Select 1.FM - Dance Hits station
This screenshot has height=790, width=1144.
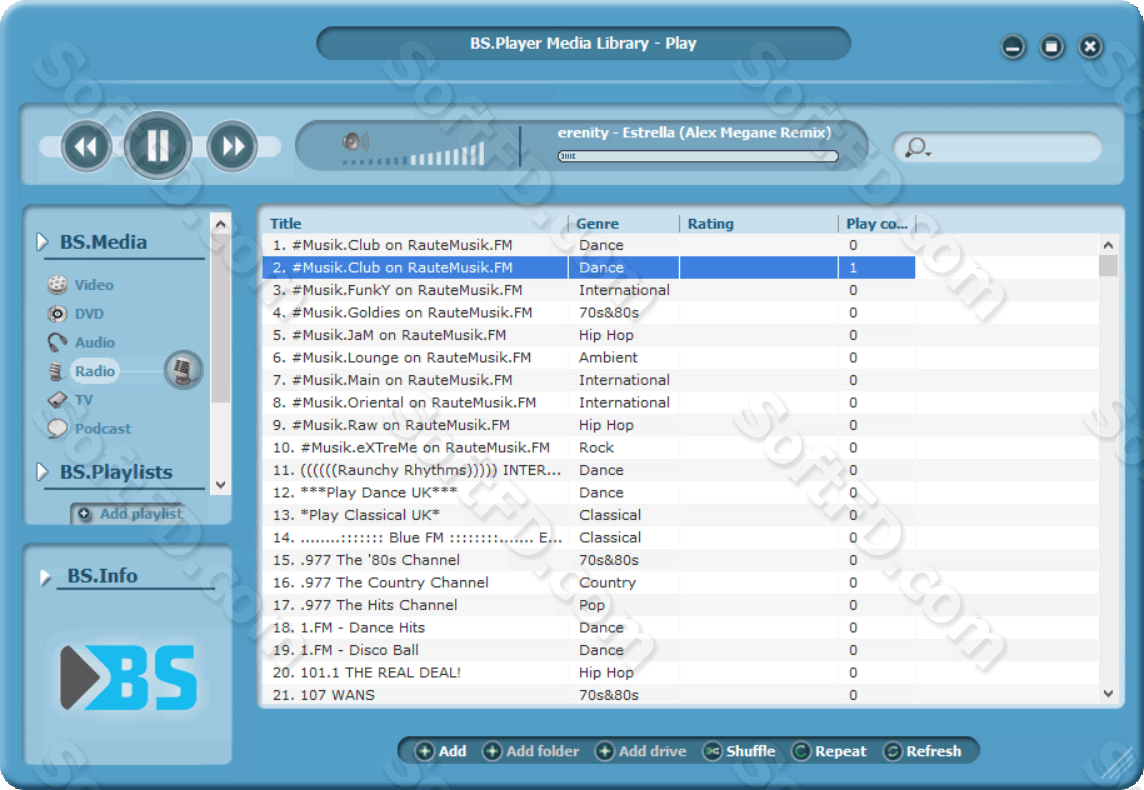click(589, 627)
